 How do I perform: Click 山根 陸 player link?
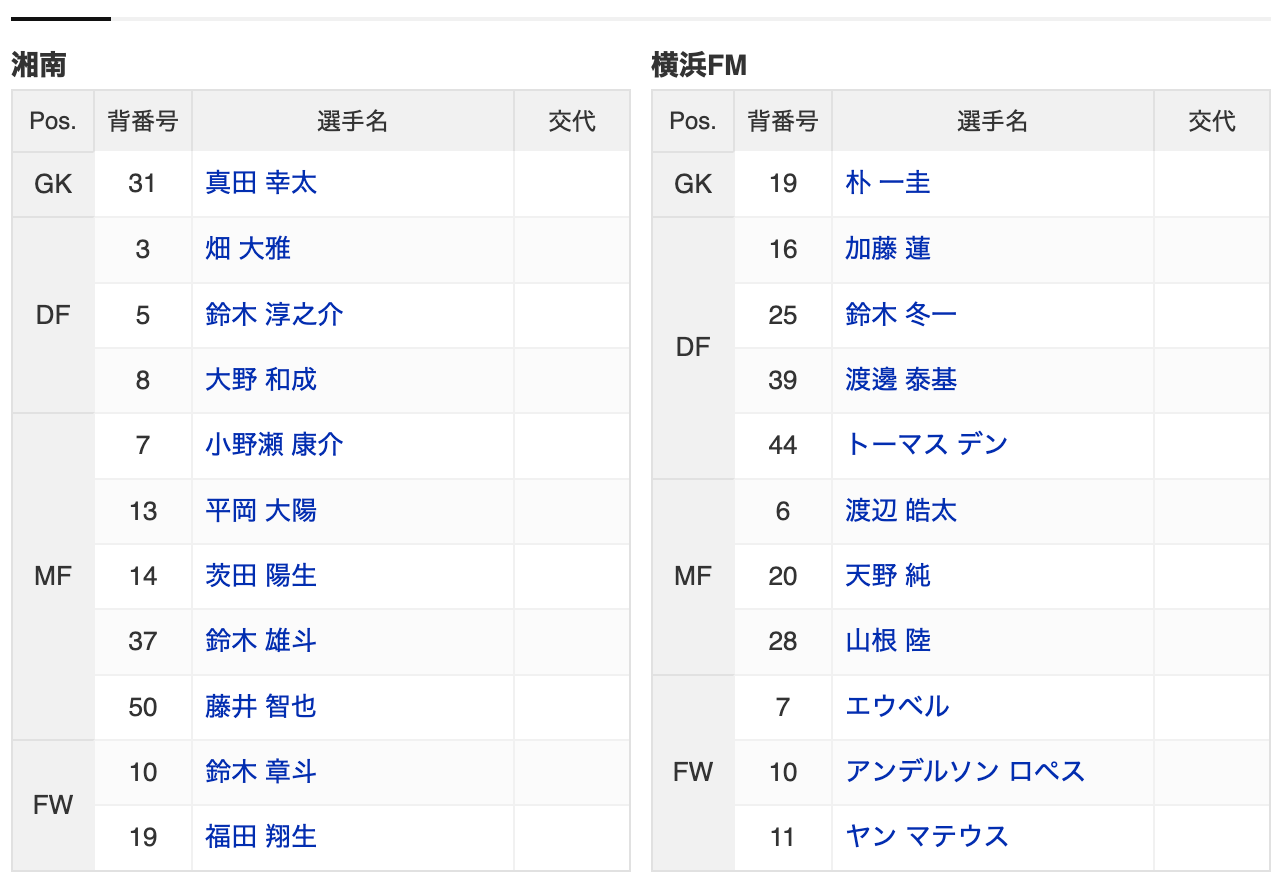click(888, 640)
